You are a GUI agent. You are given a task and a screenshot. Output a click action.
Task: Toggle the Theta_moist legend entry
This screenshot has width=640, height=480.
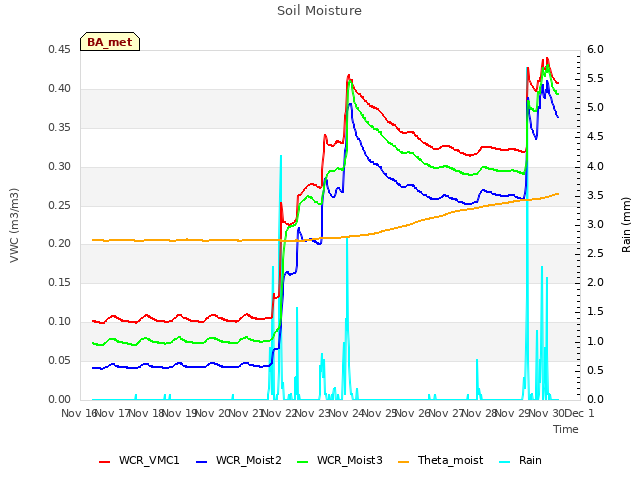pyautogui.click(x=440, y=460)
